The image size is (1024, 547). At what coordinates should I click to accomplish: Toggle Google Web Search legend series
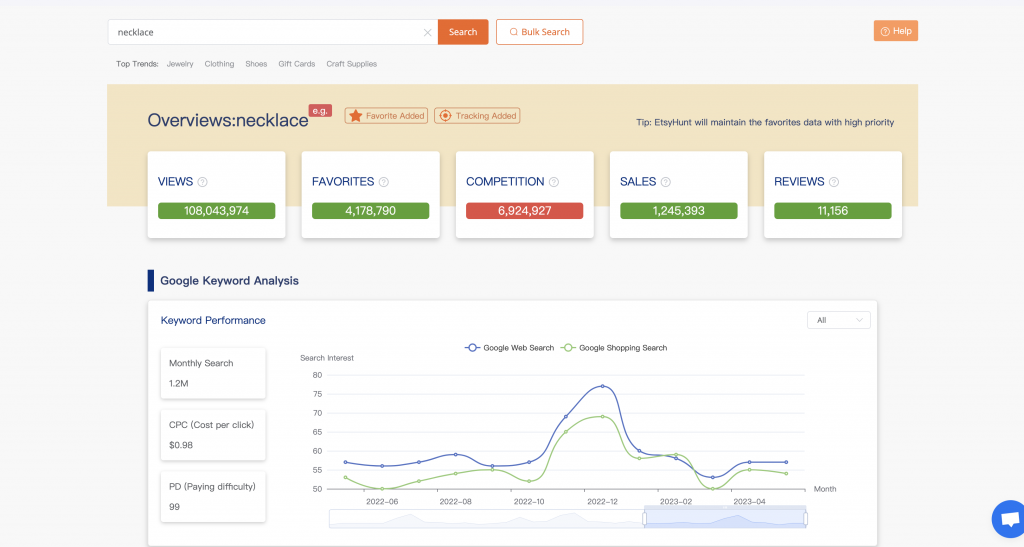[510, 348]
